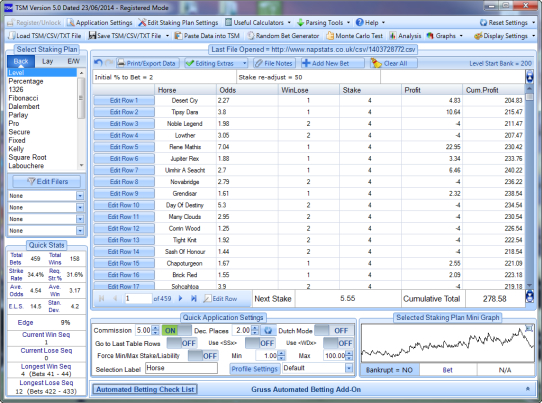Open the Default profile dropdown

(x=349, y=368)
